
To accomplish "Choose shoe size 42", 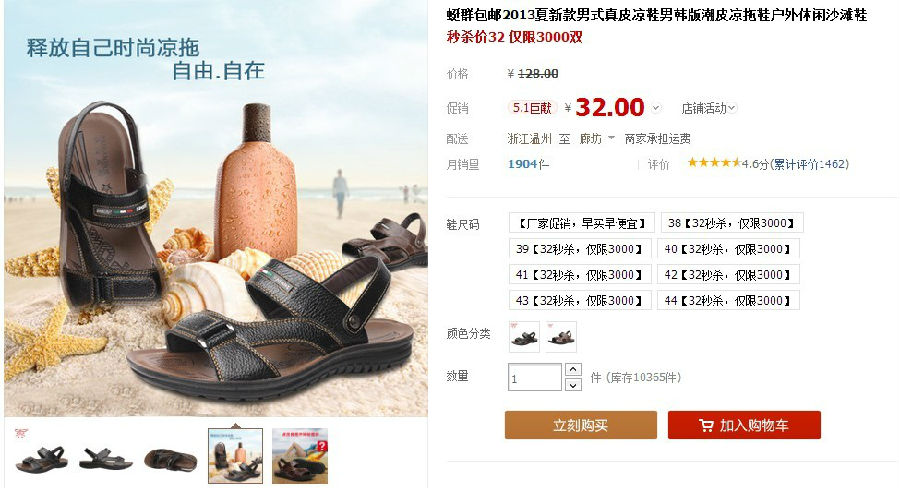I will coord(728,274).
